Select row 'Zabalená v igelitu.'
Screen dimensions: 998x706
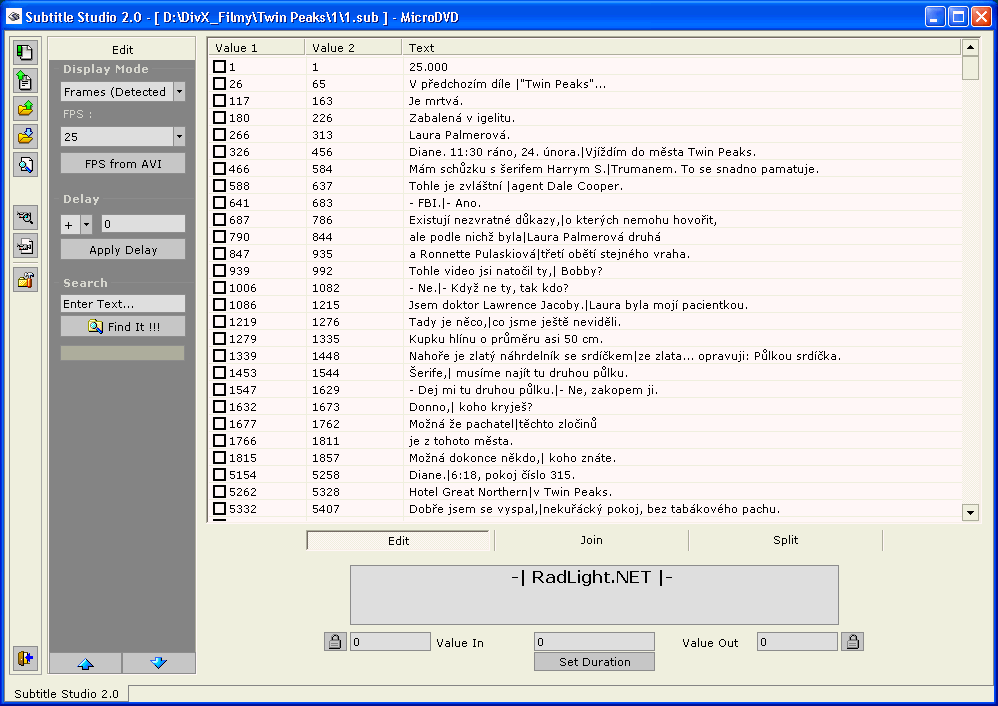[x=586, y=118]
